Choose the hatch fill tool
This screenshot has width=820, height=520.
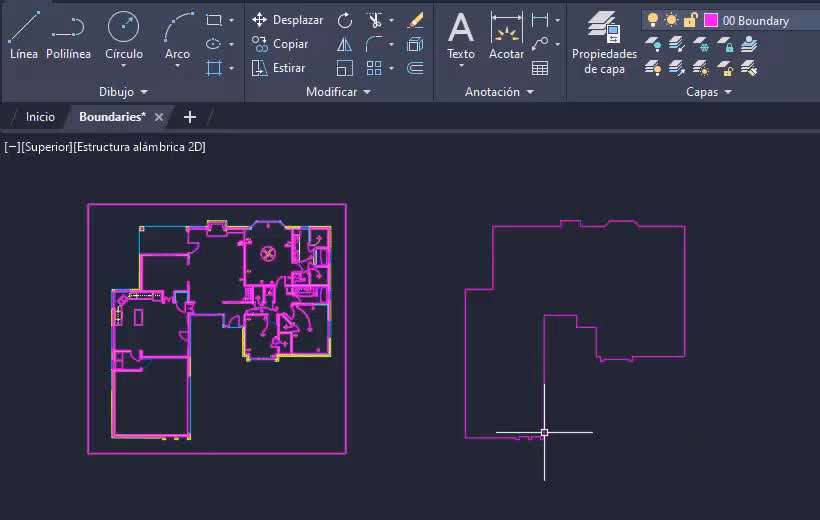tap(213, 68)
